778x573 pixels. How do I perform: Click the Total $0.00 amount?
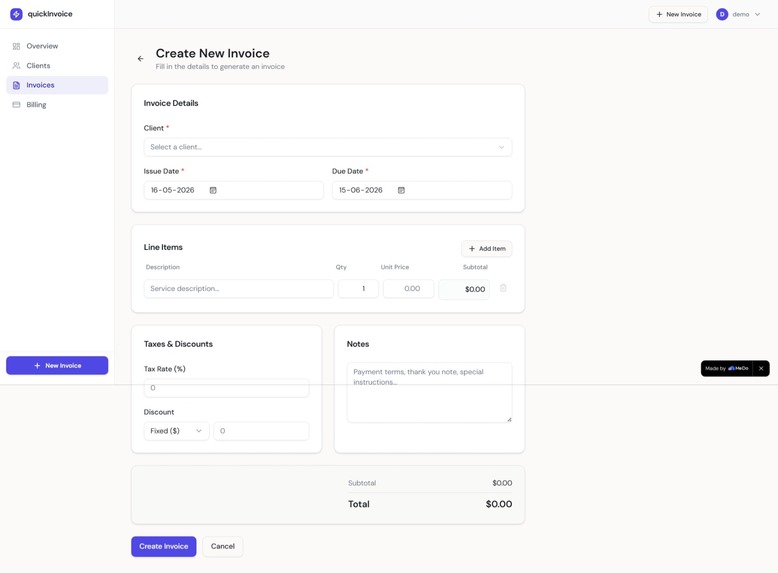[499, 504]
